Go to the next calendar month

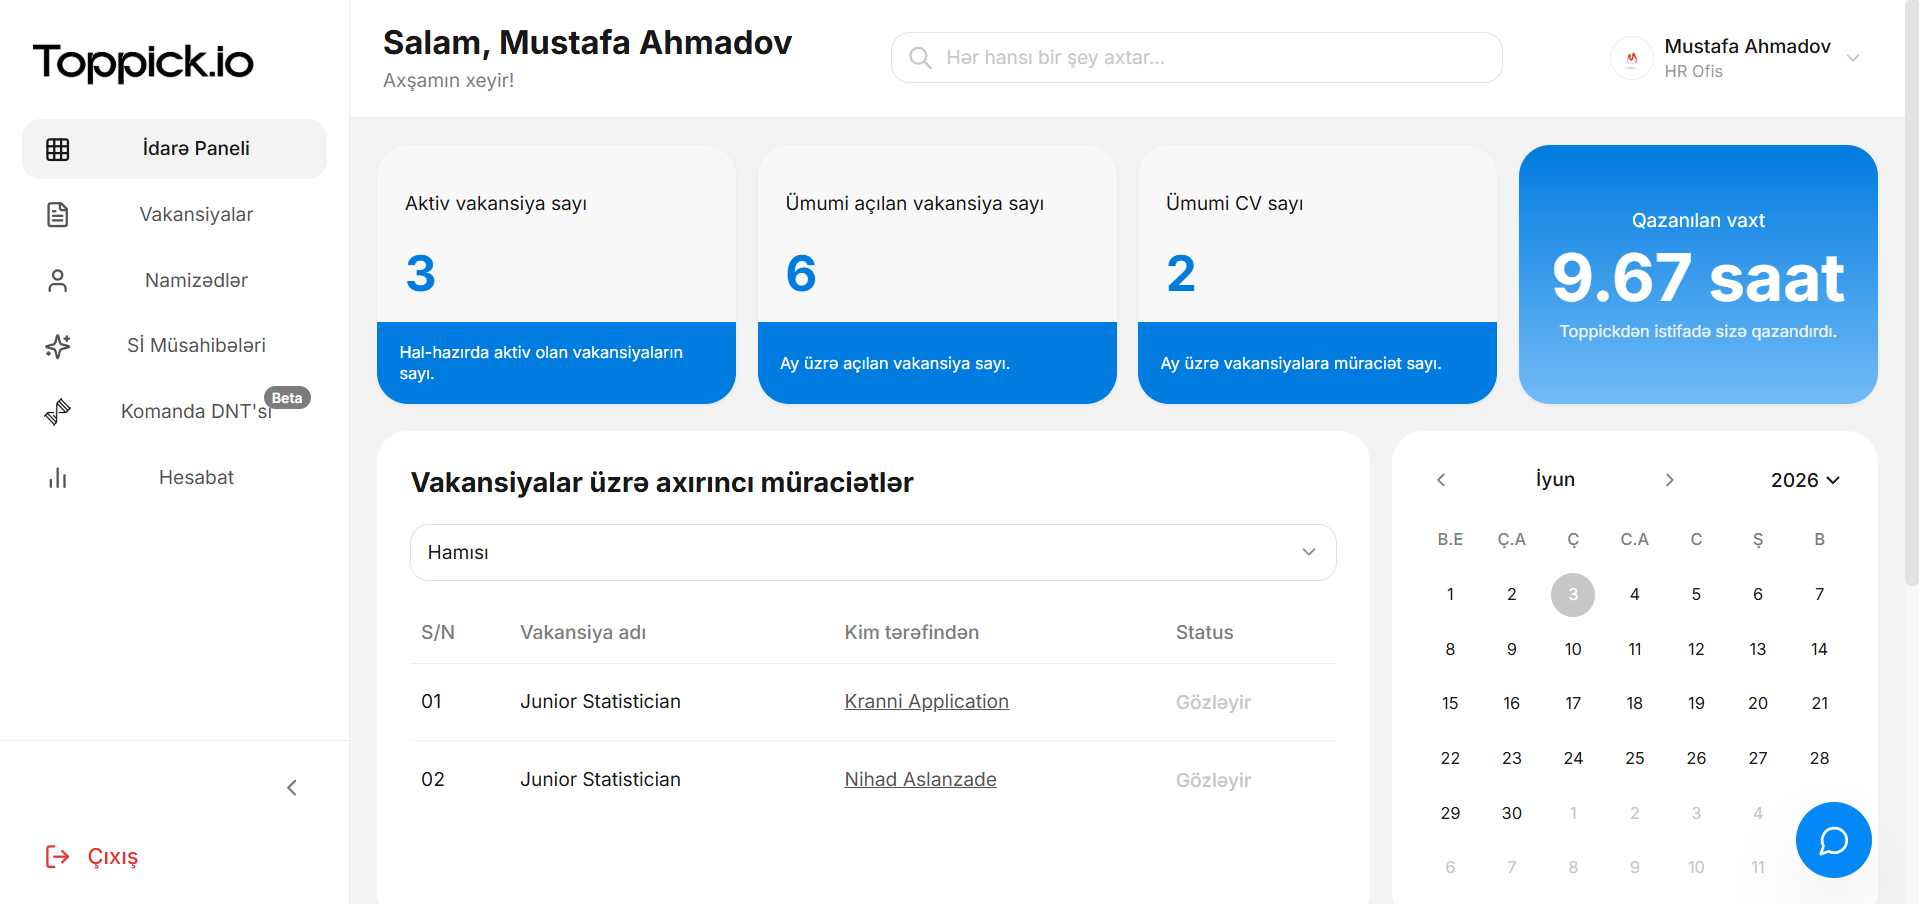[x=1669, y=480]
